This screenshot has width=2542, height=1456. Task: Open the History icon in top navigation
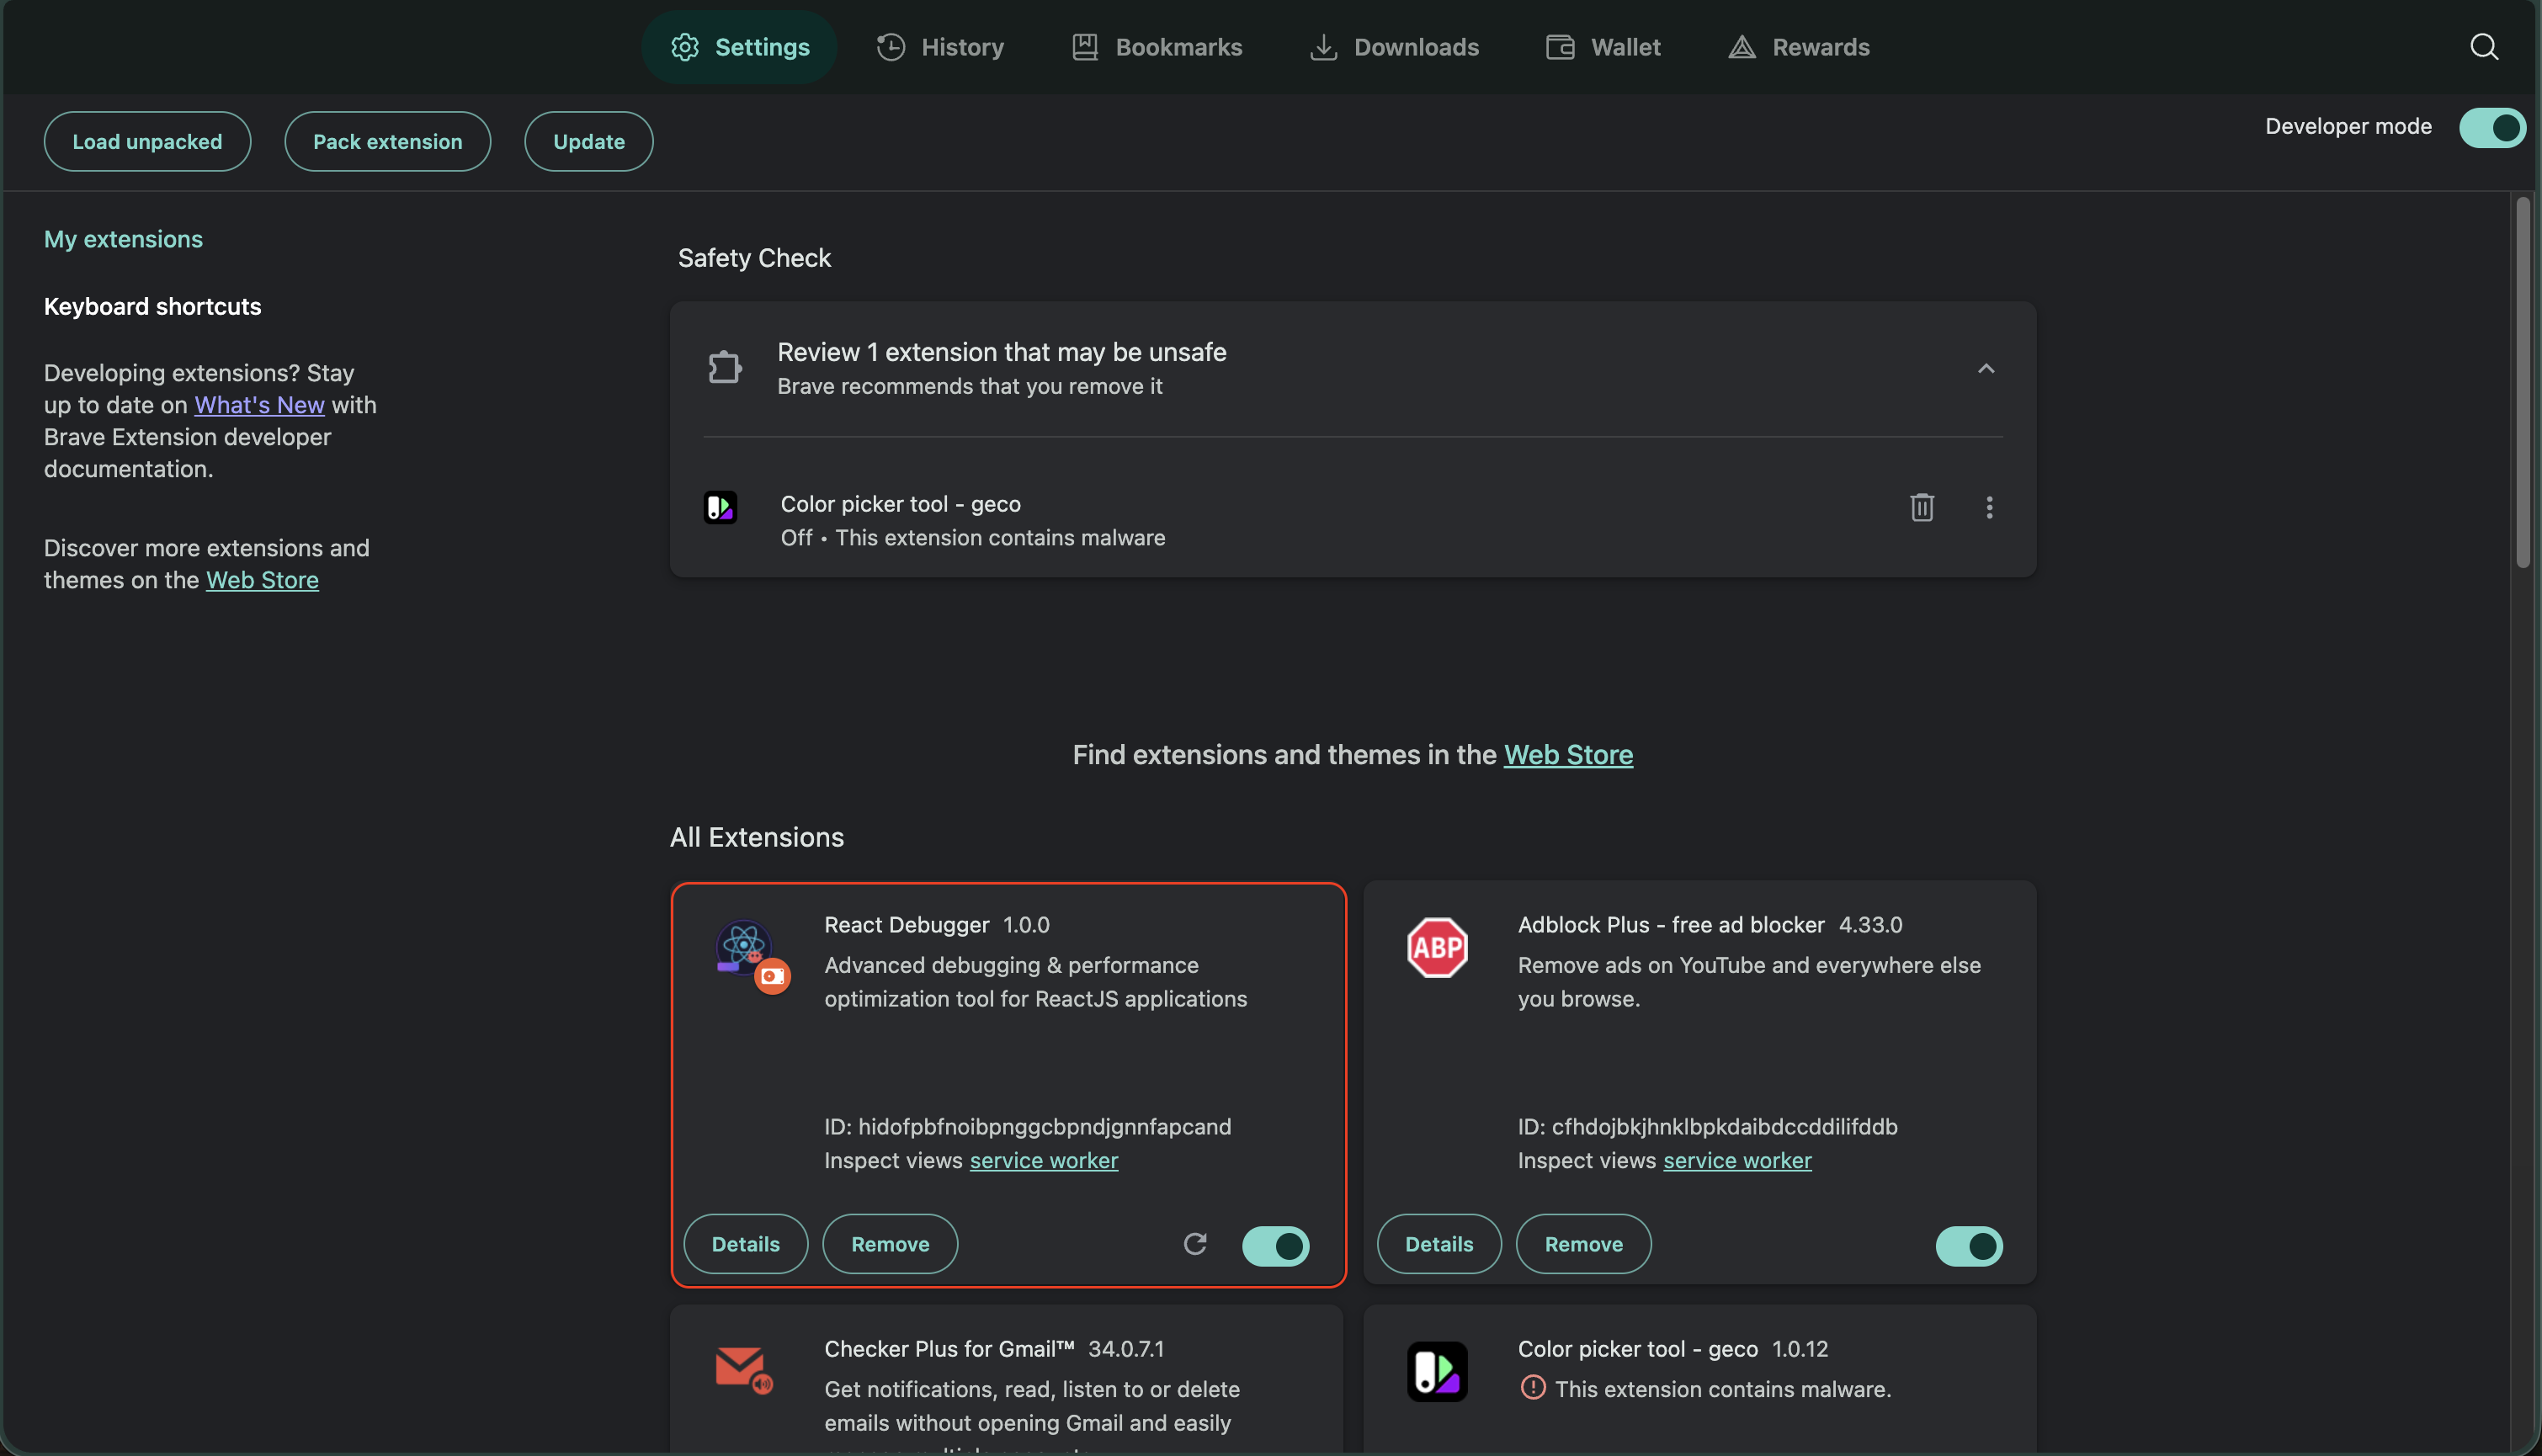pyautogui.click(x=890, y=47)
